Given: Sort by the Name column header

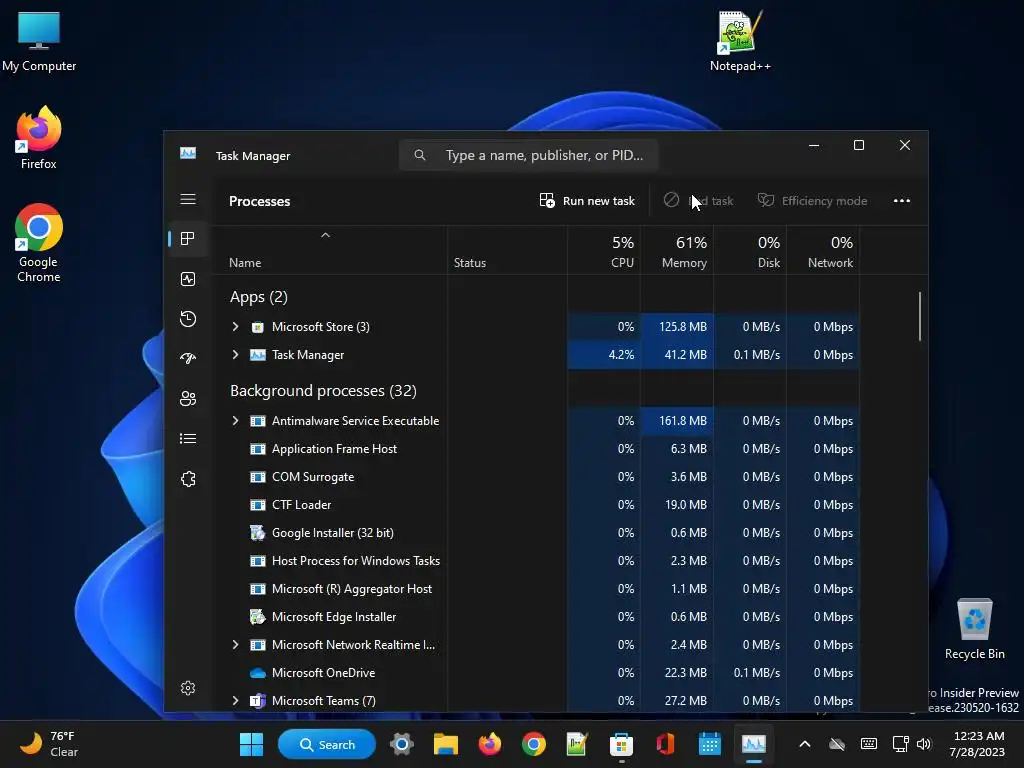Looking at the screenshot, I should 330,251.
